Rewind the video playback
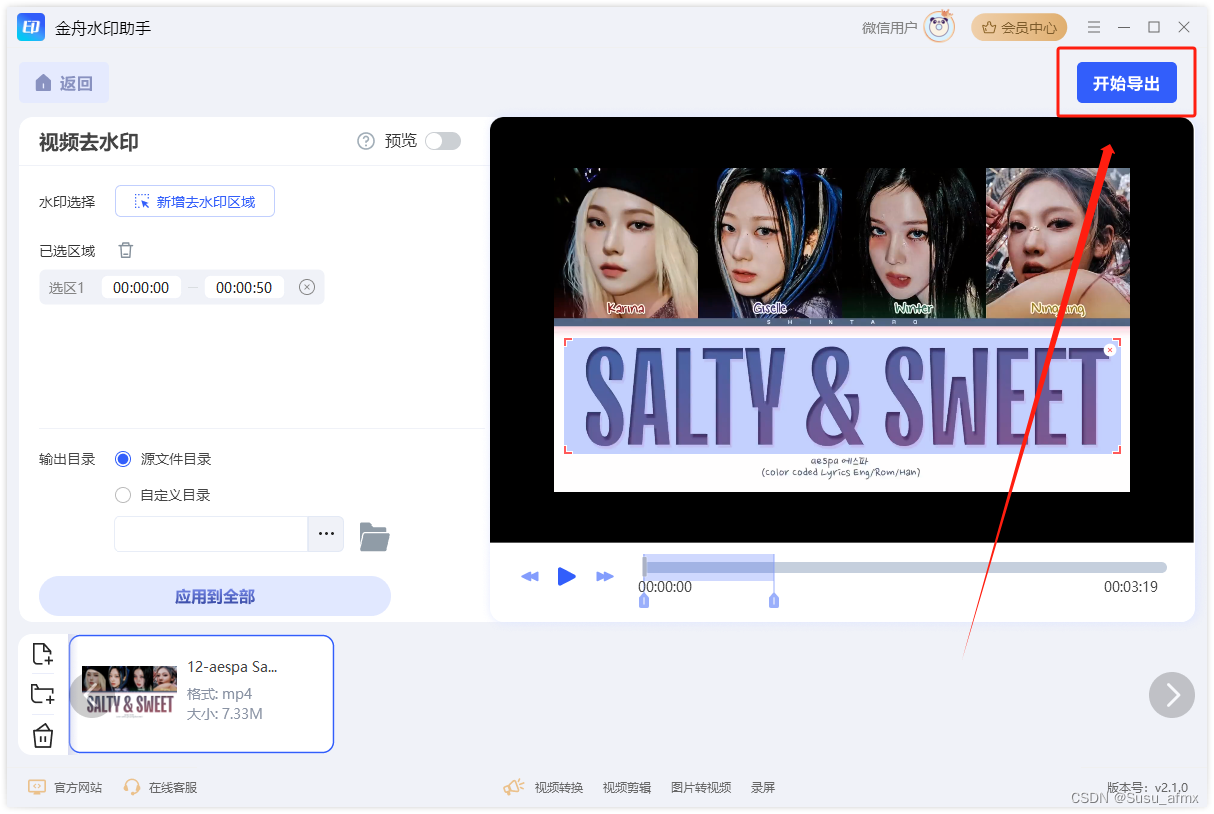The width and height of the screenshot is (1214, 814). (x=530, y=576)
